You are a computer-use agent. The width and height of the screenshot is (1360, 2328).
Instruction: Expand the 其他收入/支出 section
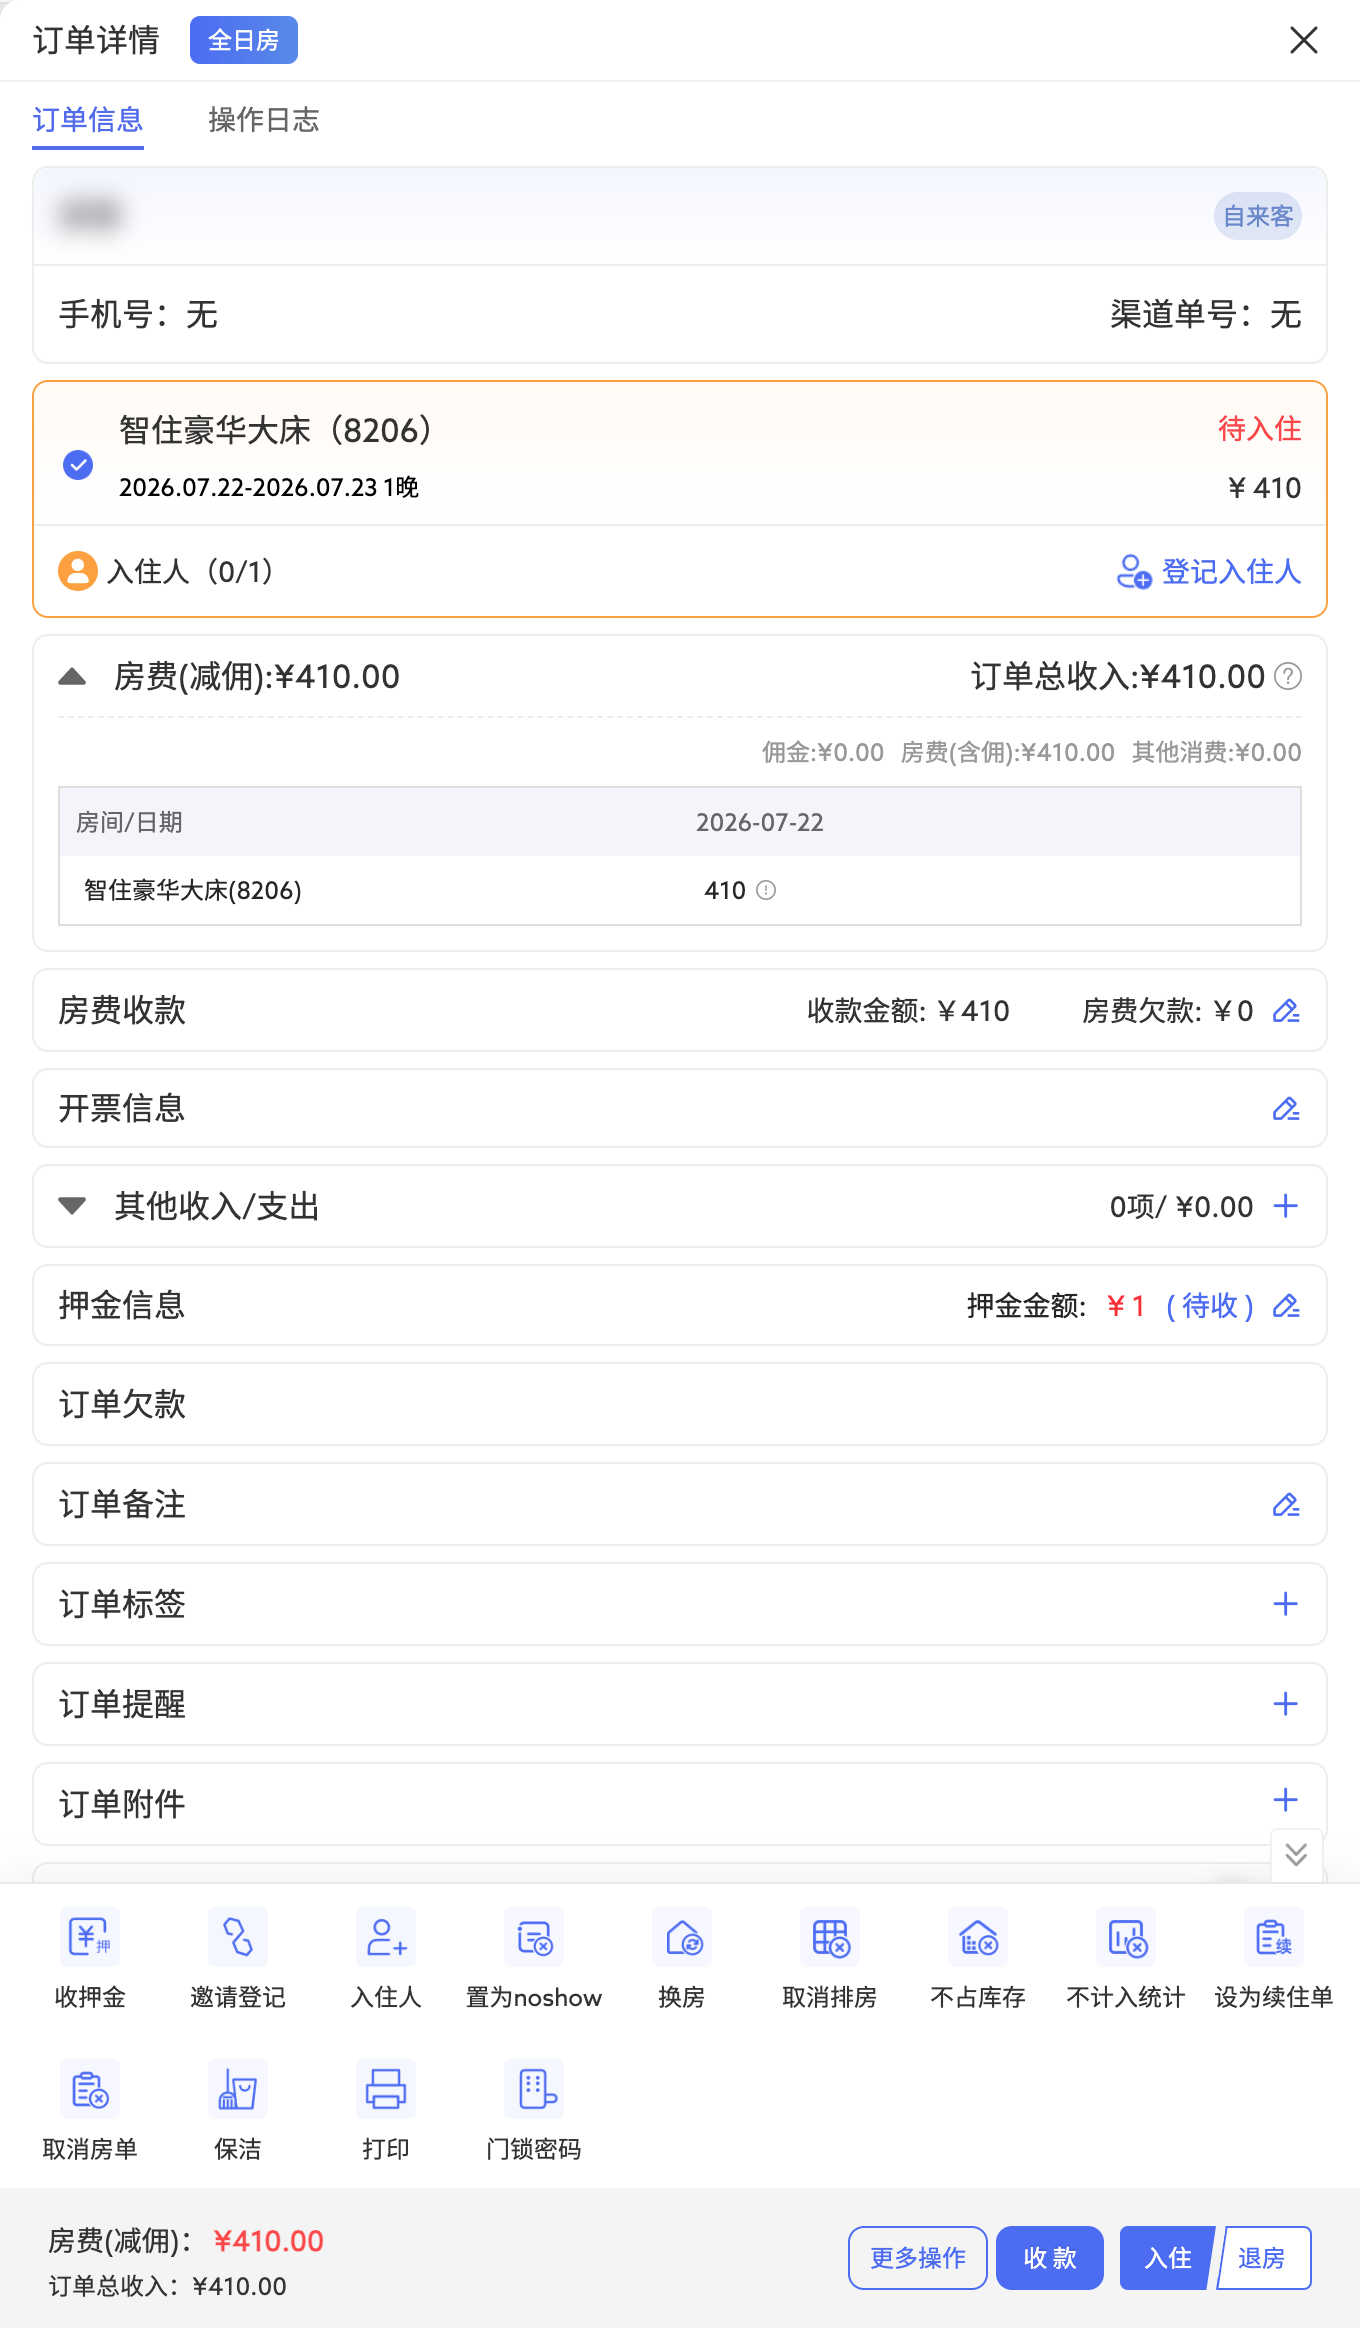(72, 1206)
